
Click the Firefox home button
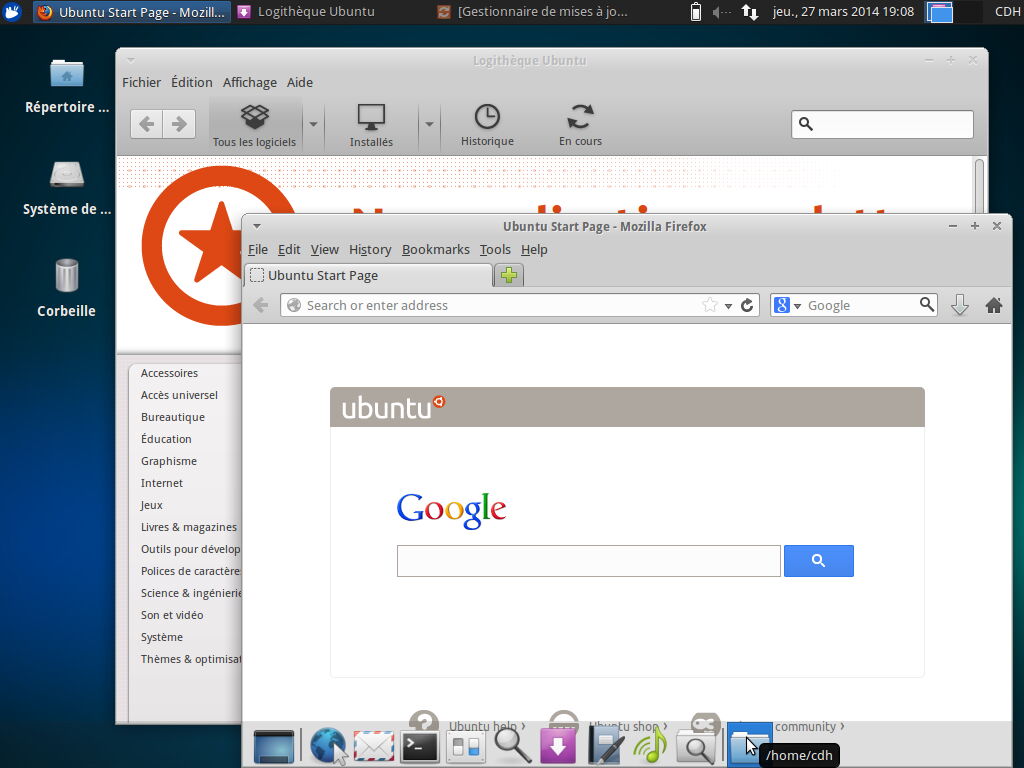(x=994, y=305)
